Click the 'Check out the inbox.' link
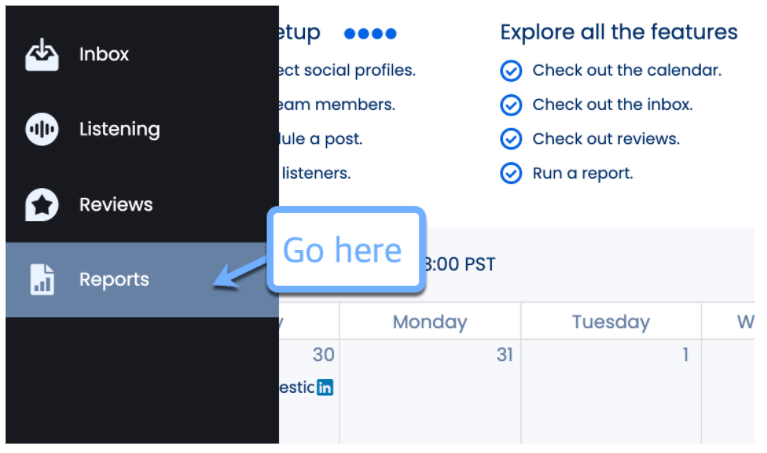The width and height of the screenshot is (767, 453). pyautogui.click(x=612, y=104)
